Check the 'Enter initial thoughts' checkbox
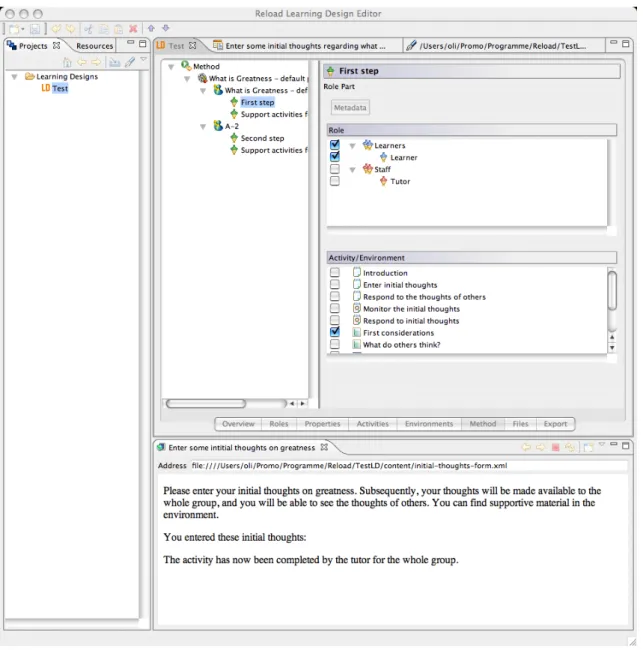 pyautogui.click(x=335, y=284)
